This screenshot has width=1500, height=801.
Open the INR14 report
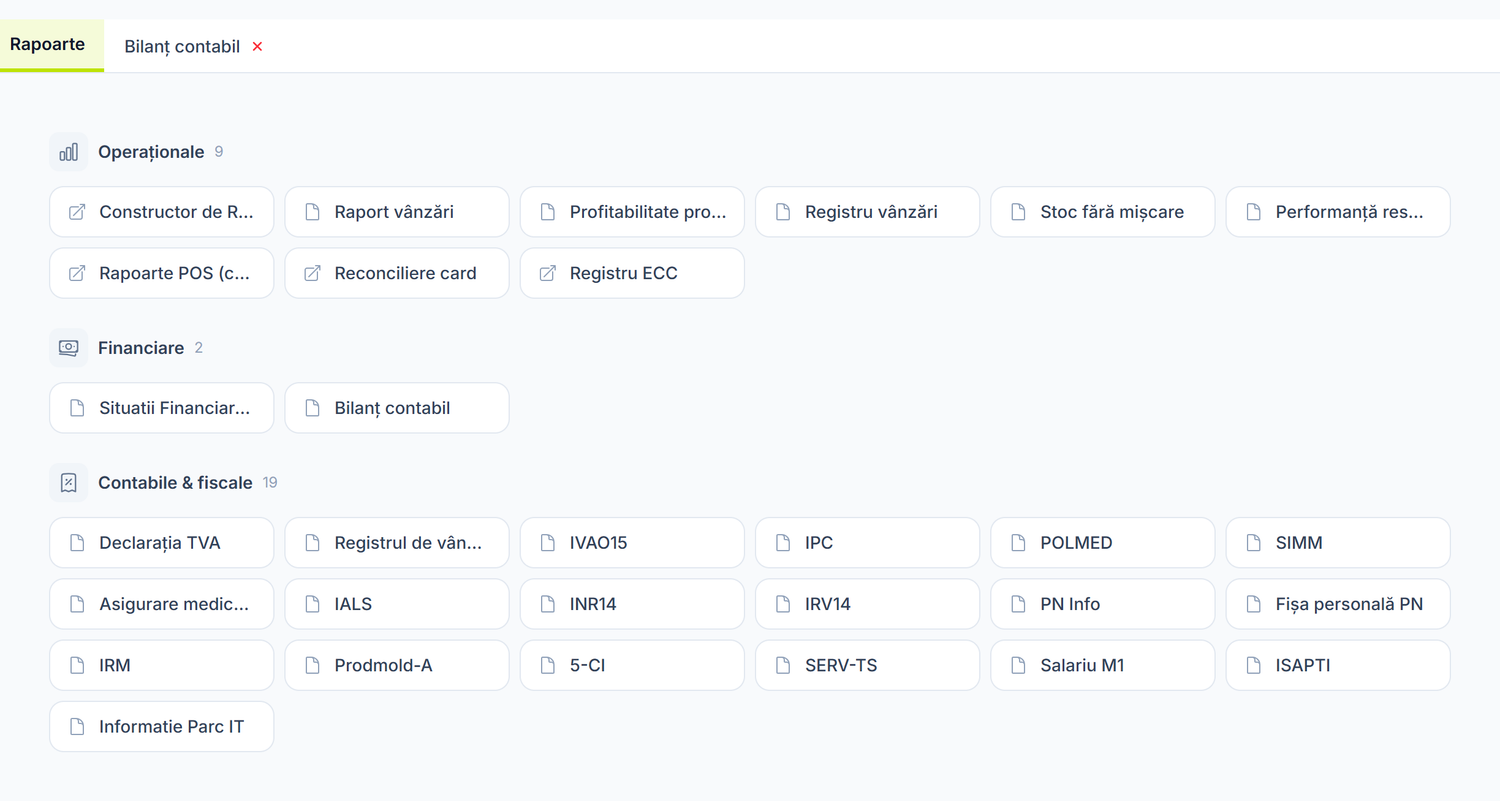pos(632,604)
